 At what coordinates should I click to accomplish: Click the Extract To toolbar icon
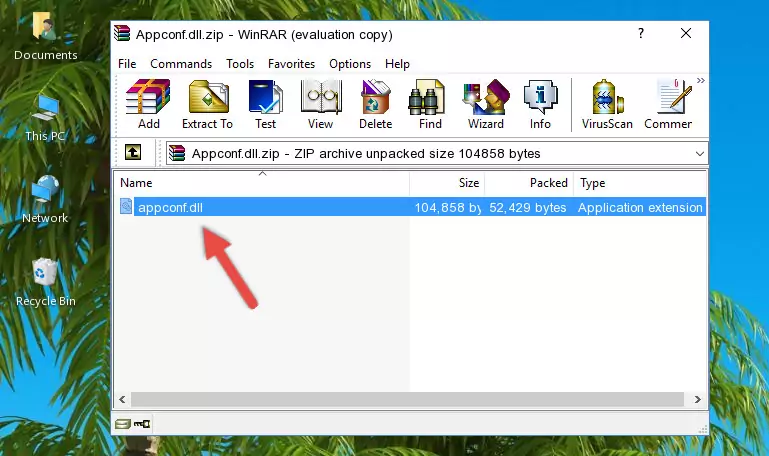[207, 104]
